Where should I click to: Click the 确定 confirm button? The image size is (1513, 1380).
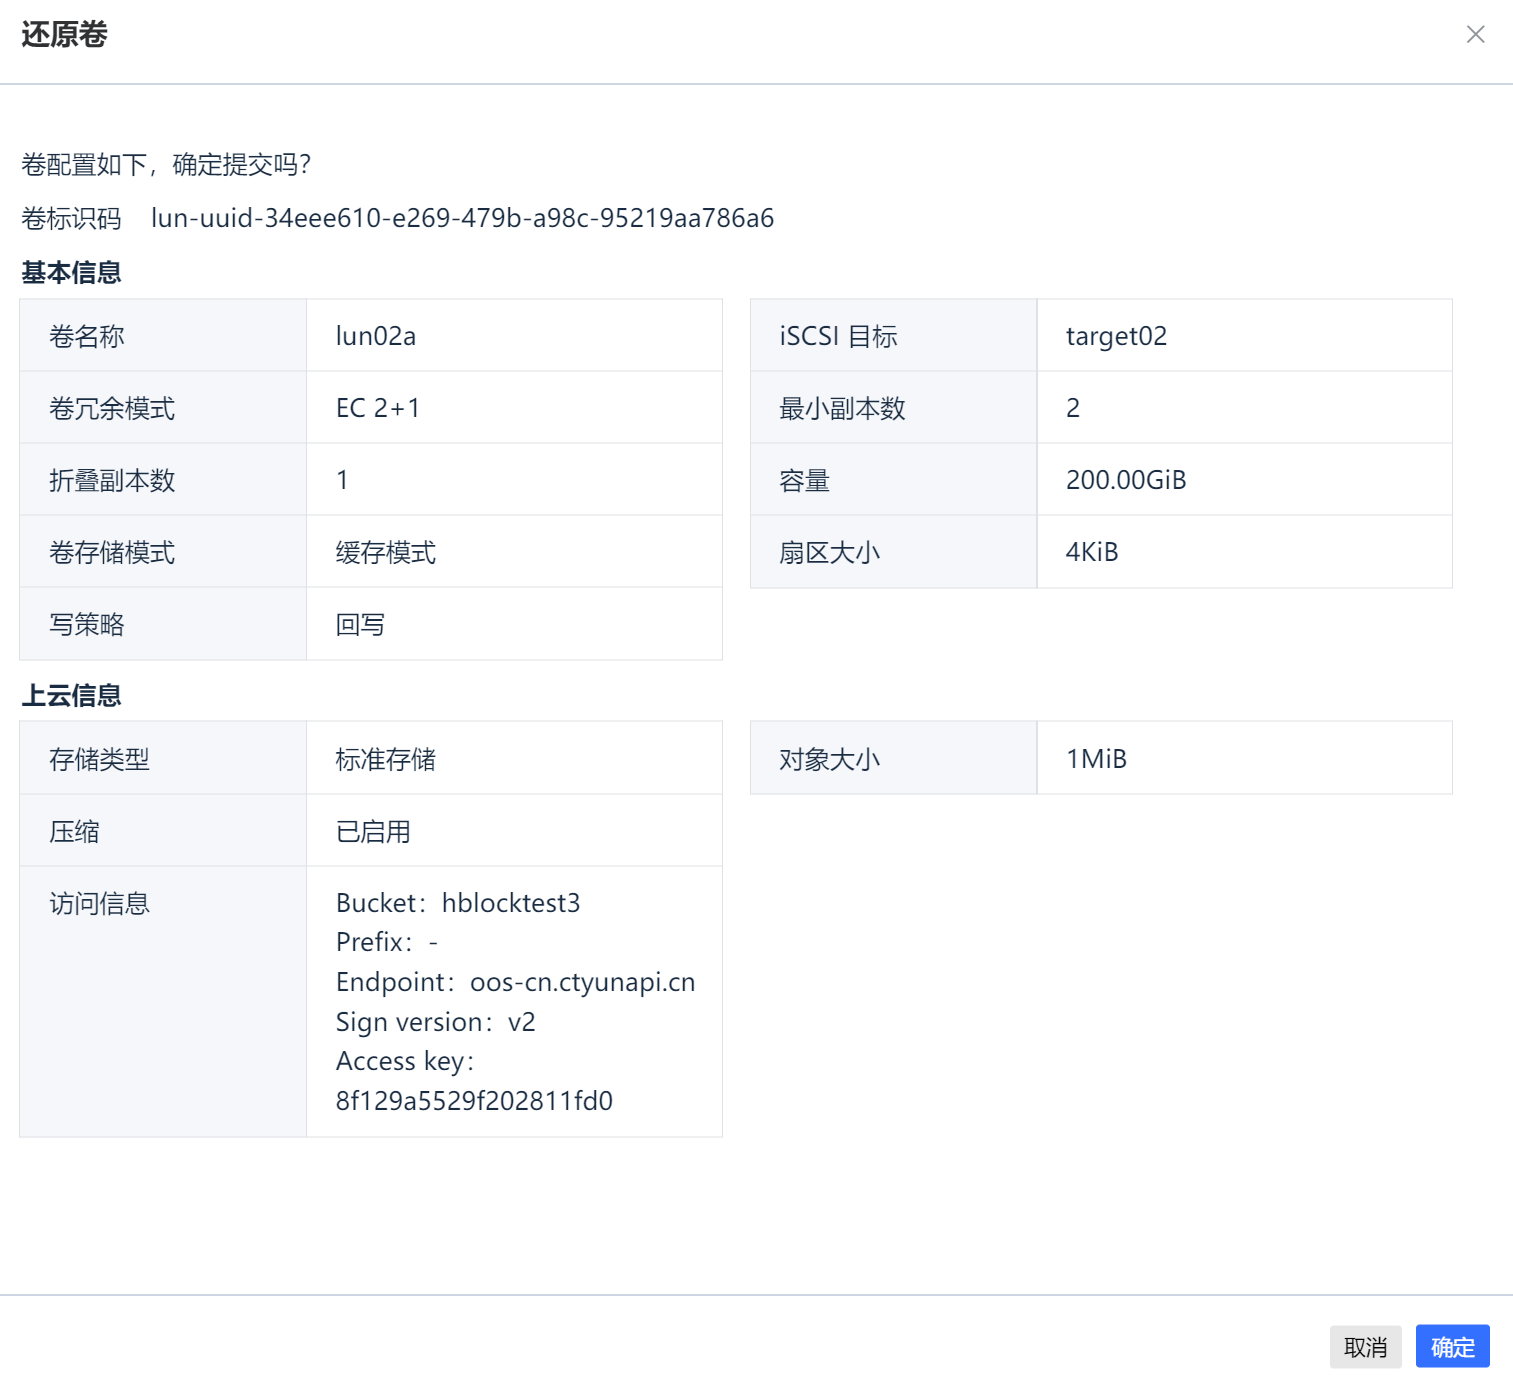click(x=1452, y=1347)
